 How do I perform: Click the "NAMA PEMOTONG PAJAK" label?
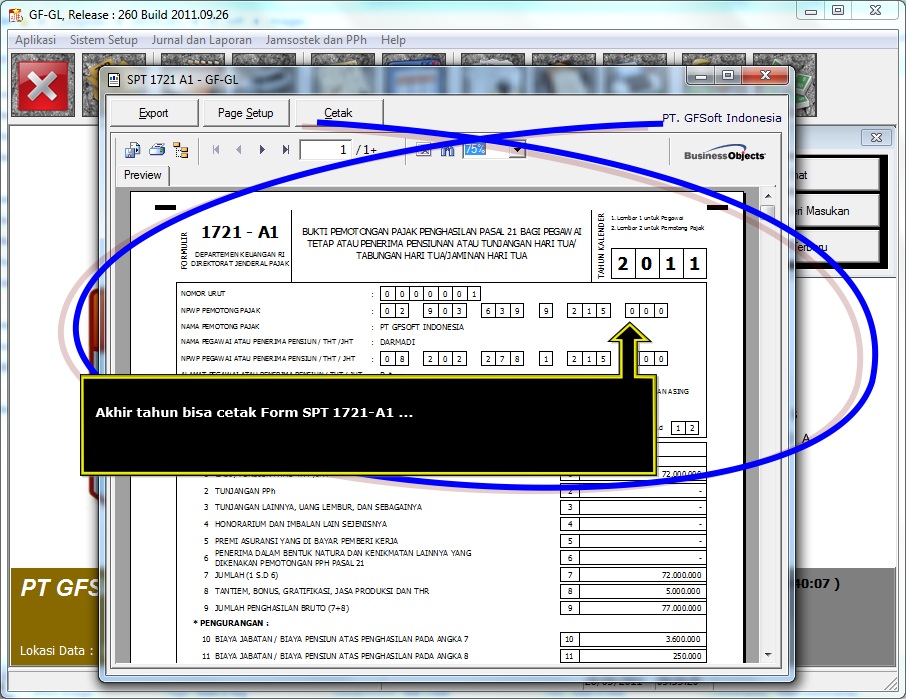(220, 326)
